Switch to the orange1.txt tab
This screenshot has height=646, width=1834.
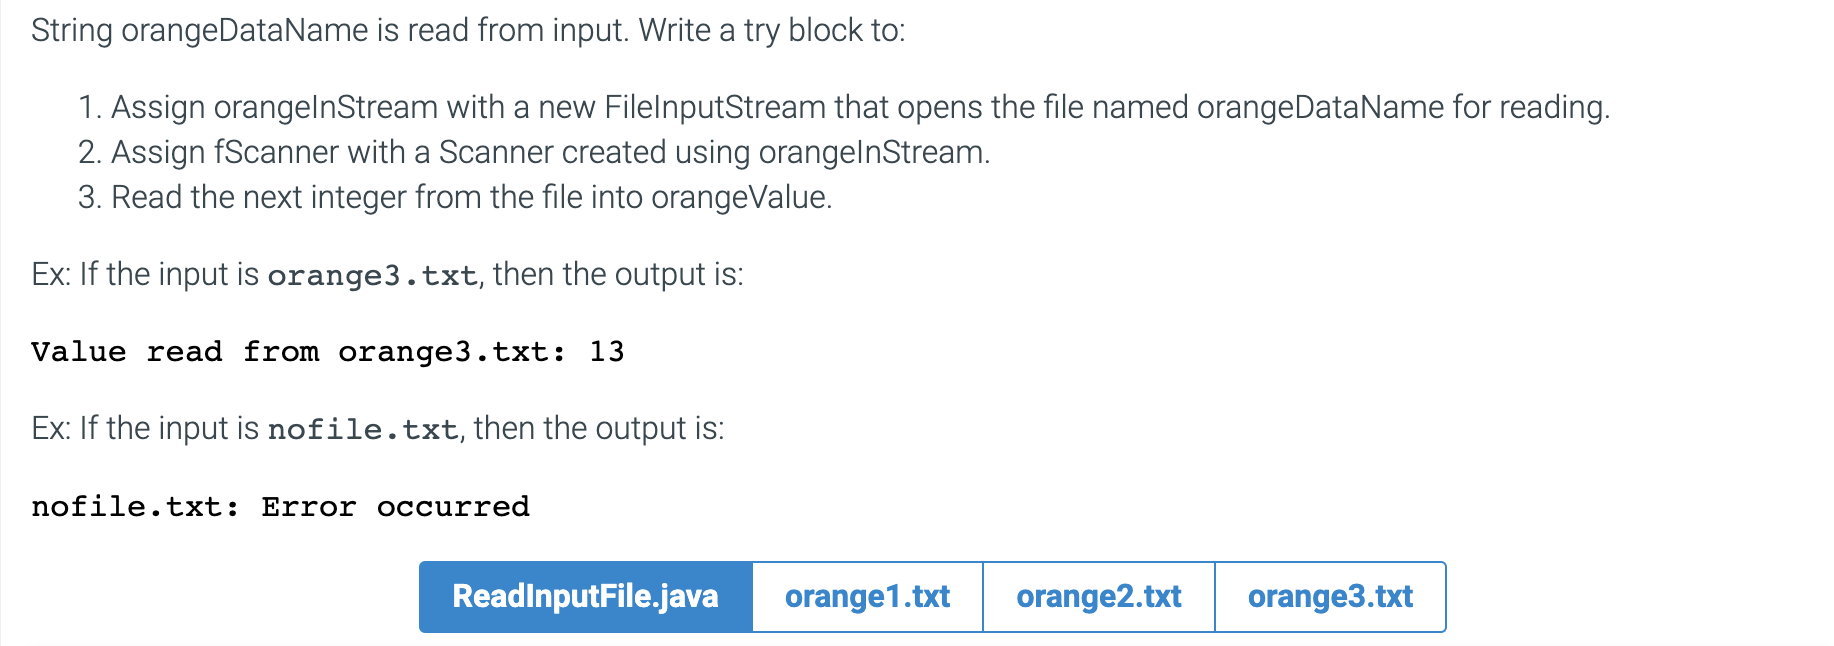point(867,597)
